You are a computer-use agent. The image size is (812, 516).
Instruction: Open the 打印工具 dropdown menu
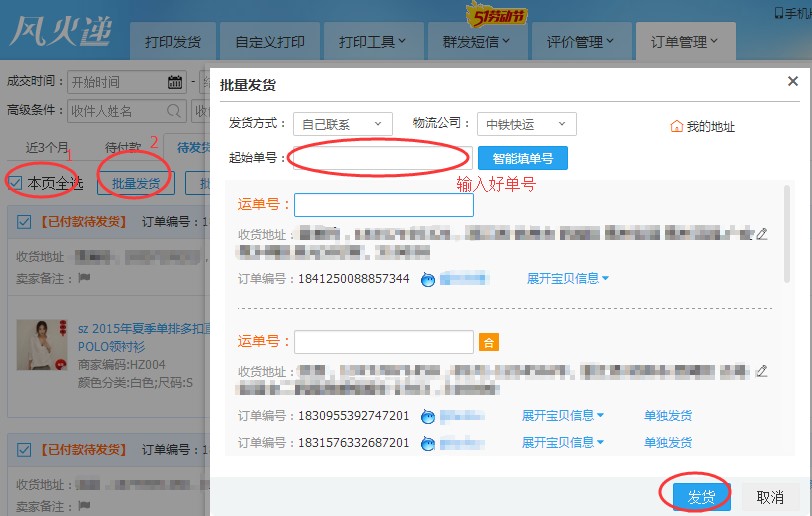(x=373, y=41)
